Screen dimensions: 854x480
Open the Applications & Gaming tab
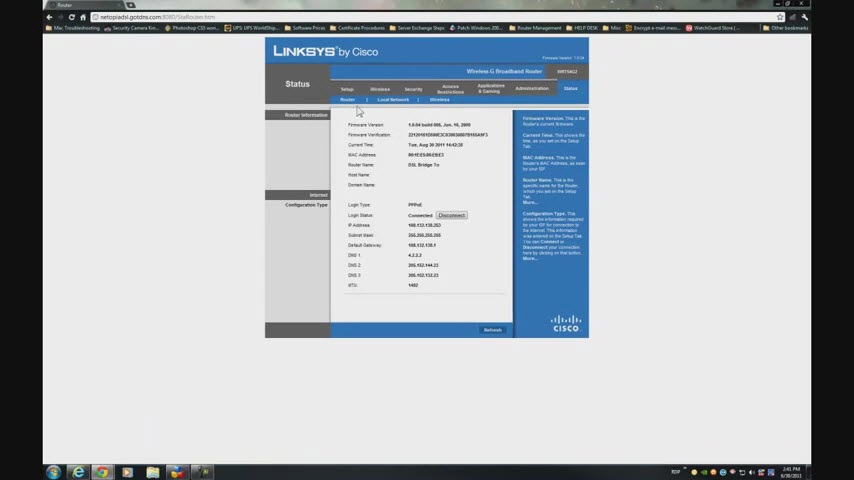click(x=490, y=88)
